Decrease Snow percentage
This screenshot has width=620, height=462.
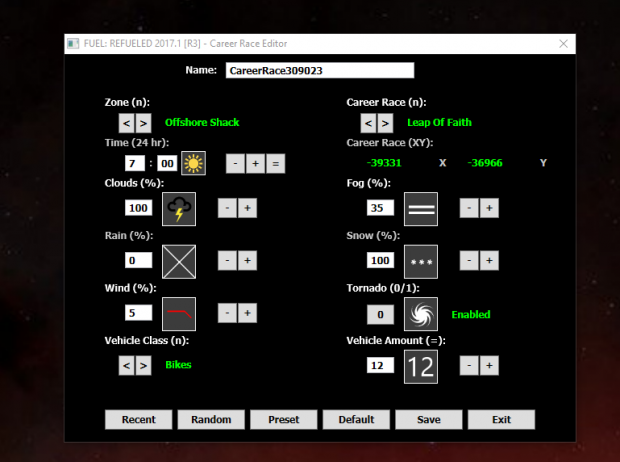469,260
